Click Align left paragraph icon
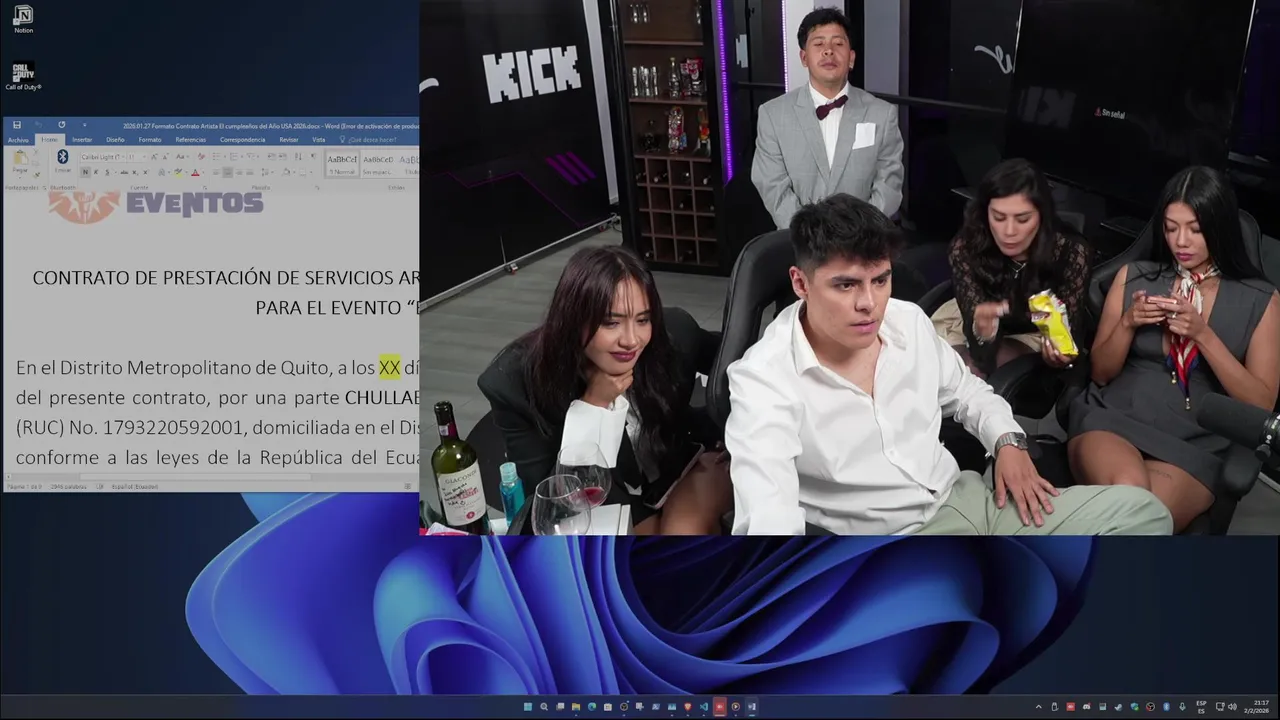 216,172
